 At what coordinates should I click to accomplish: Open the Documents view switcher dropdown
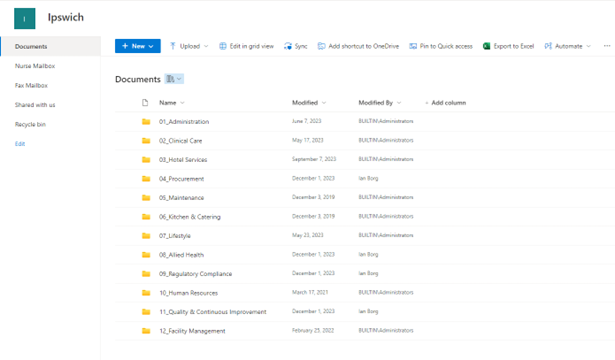click(174, 79)
